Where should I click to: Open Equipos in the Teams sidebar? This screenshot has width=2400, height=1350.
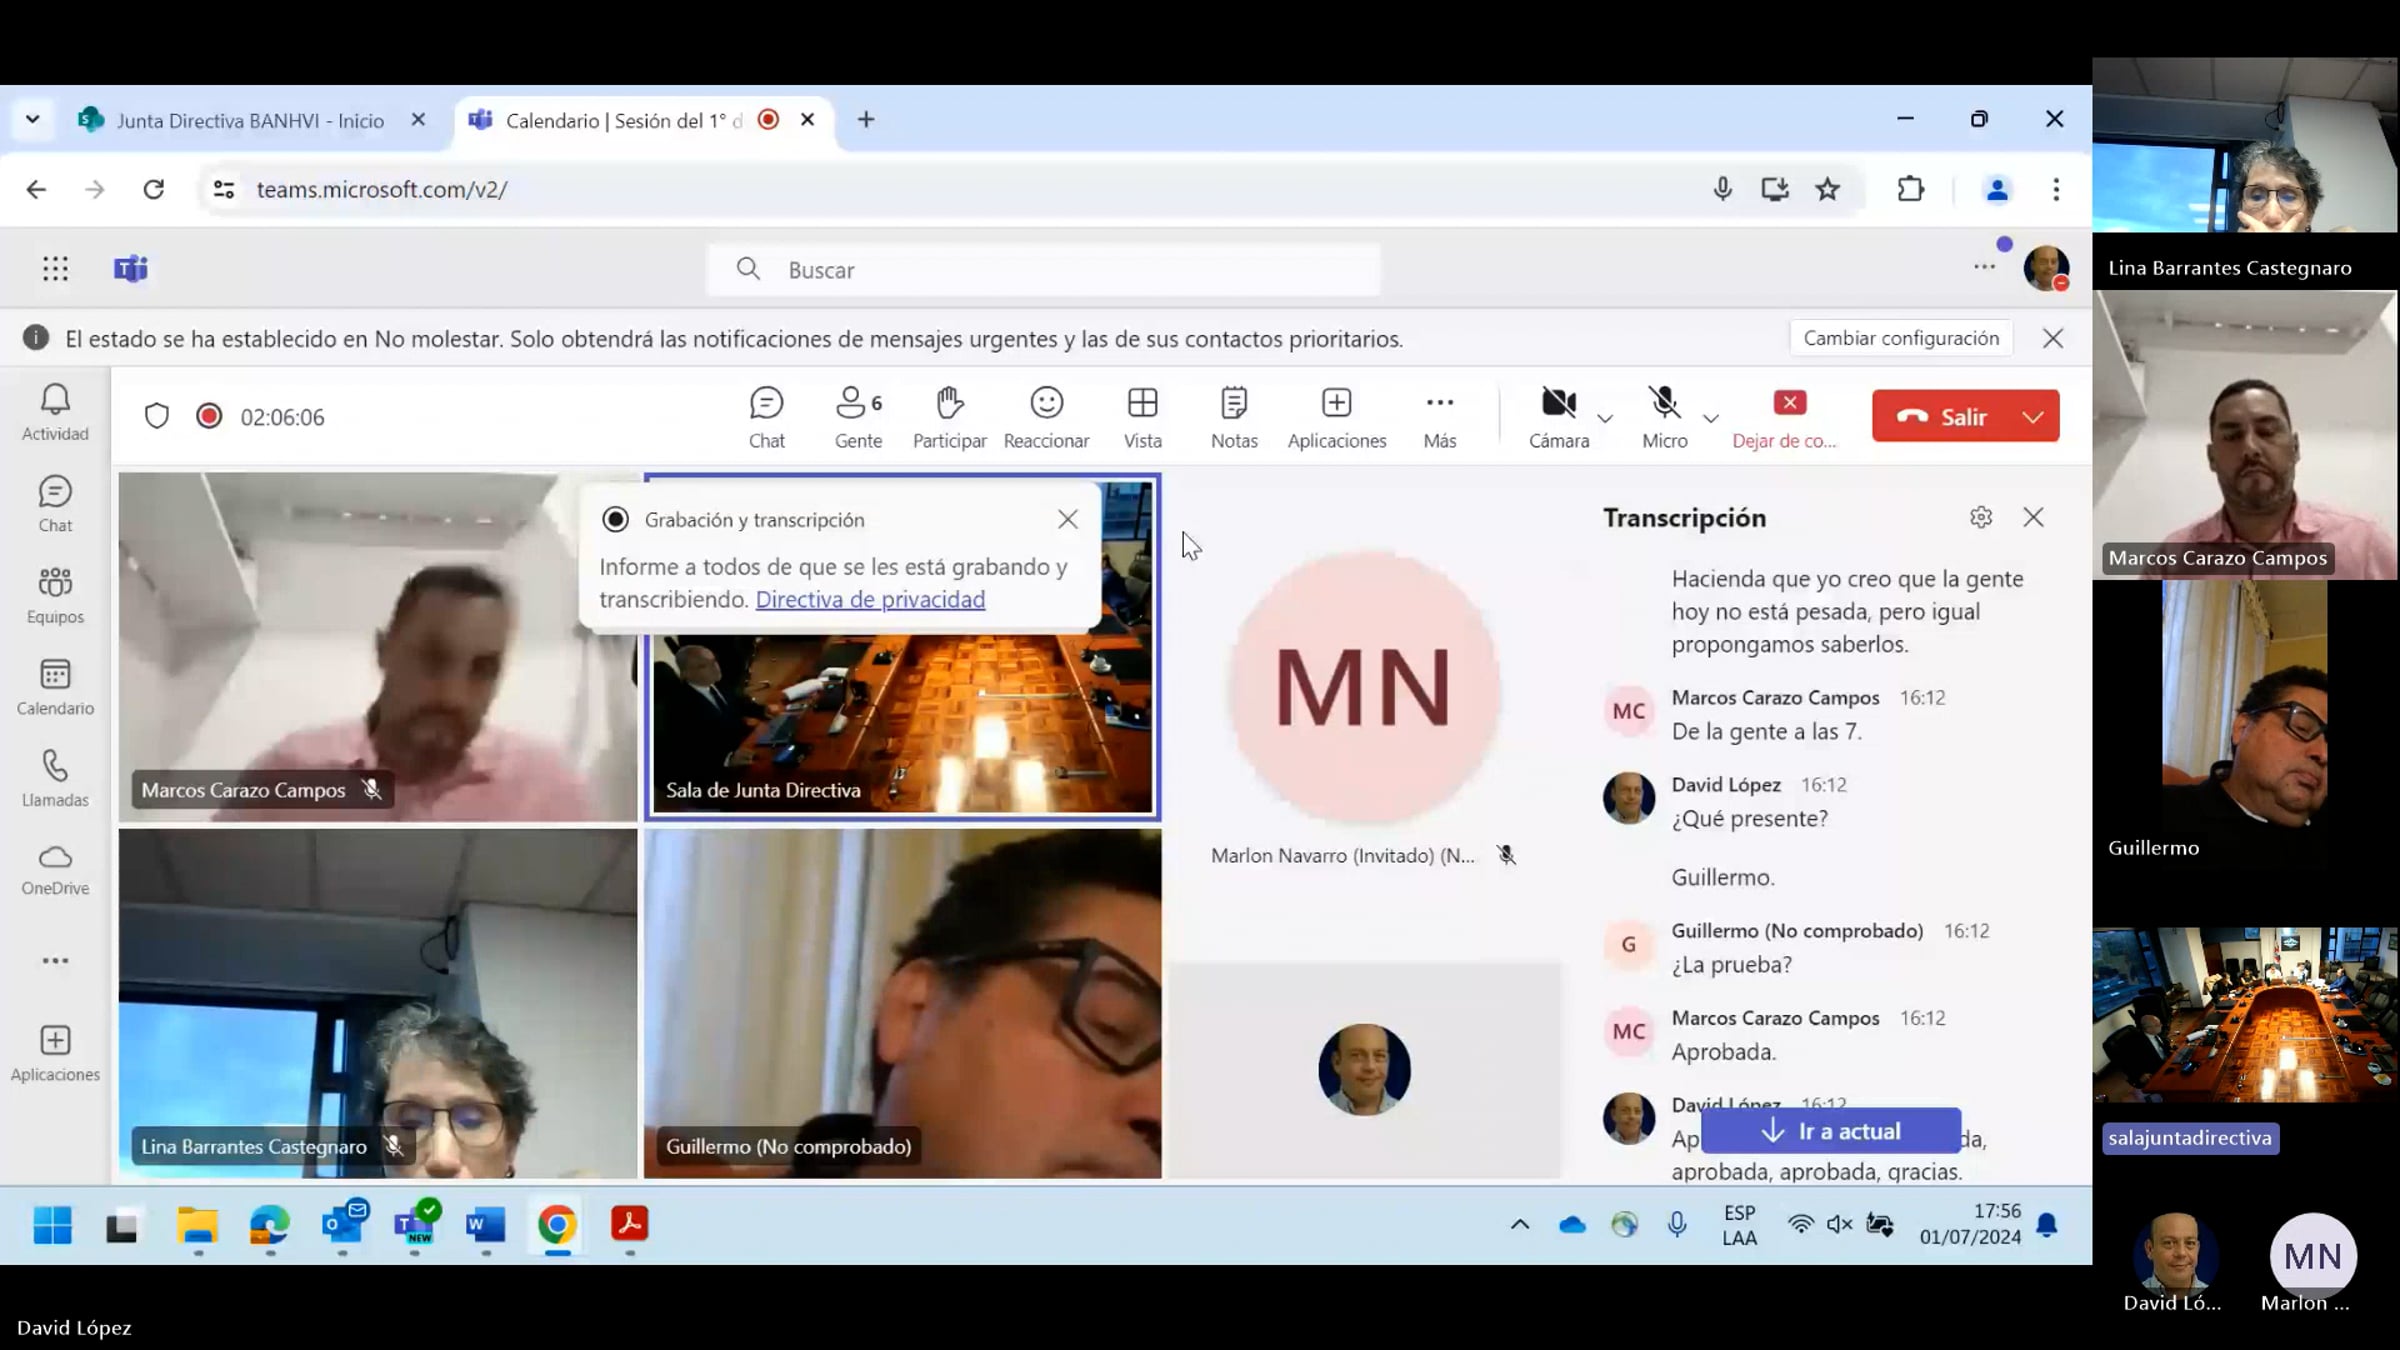[x=55, y=596]
